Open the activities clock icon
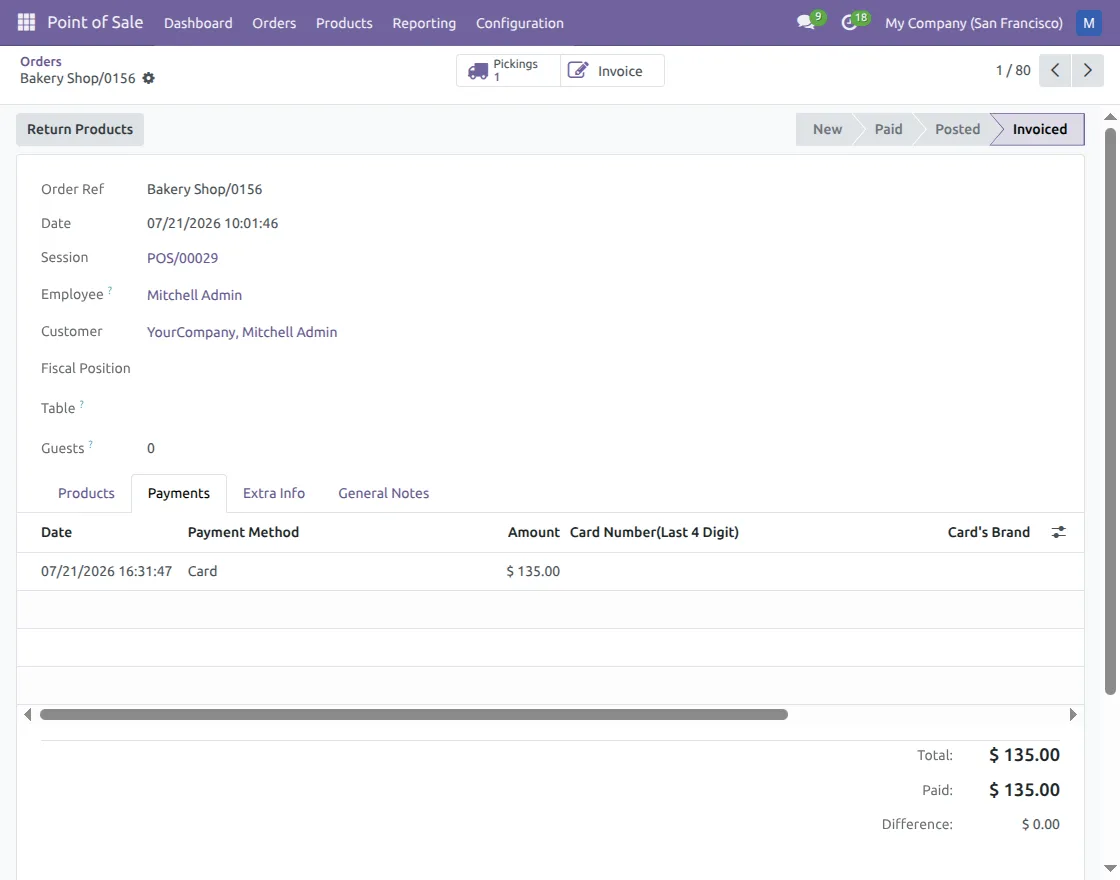The image size is (1120, 880). pyautogui.click(x=849, y=23)
